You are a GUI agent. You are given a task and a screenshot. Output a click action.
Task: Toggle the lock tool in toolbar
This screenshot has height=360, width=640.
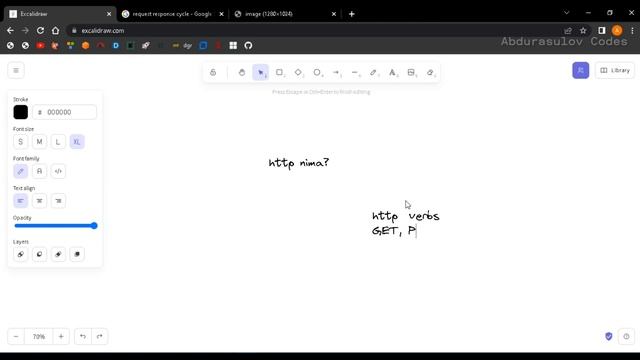click(x=213, y=72)
